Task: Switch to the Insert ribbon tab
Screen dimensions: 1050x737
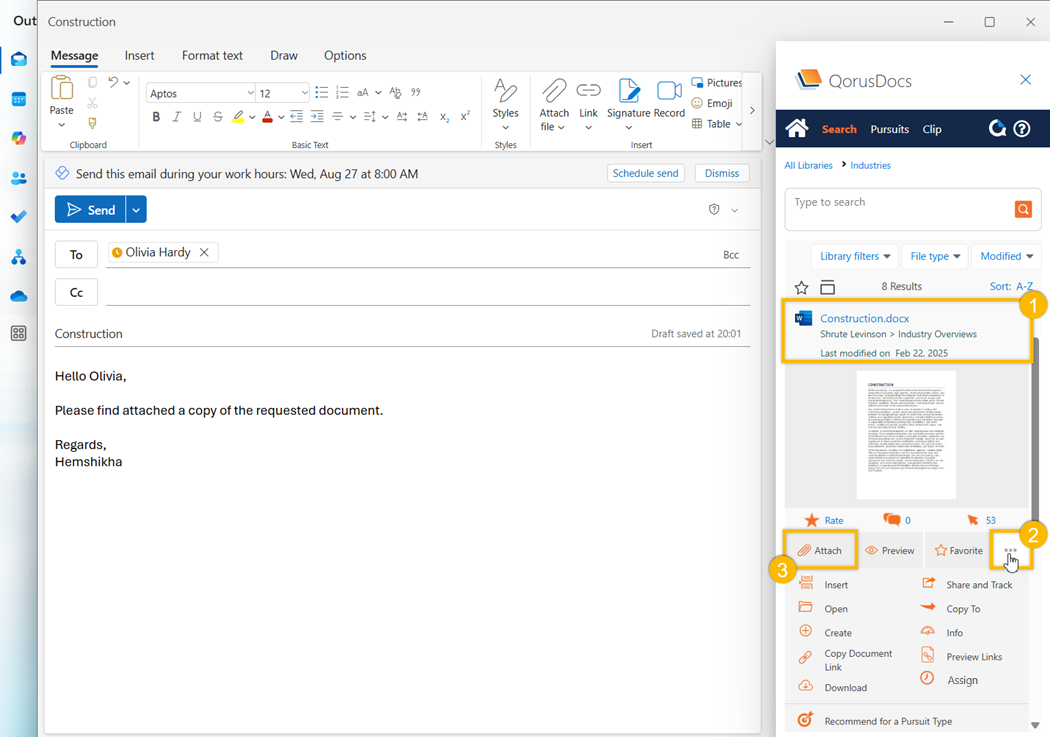Action: point(139,56)
